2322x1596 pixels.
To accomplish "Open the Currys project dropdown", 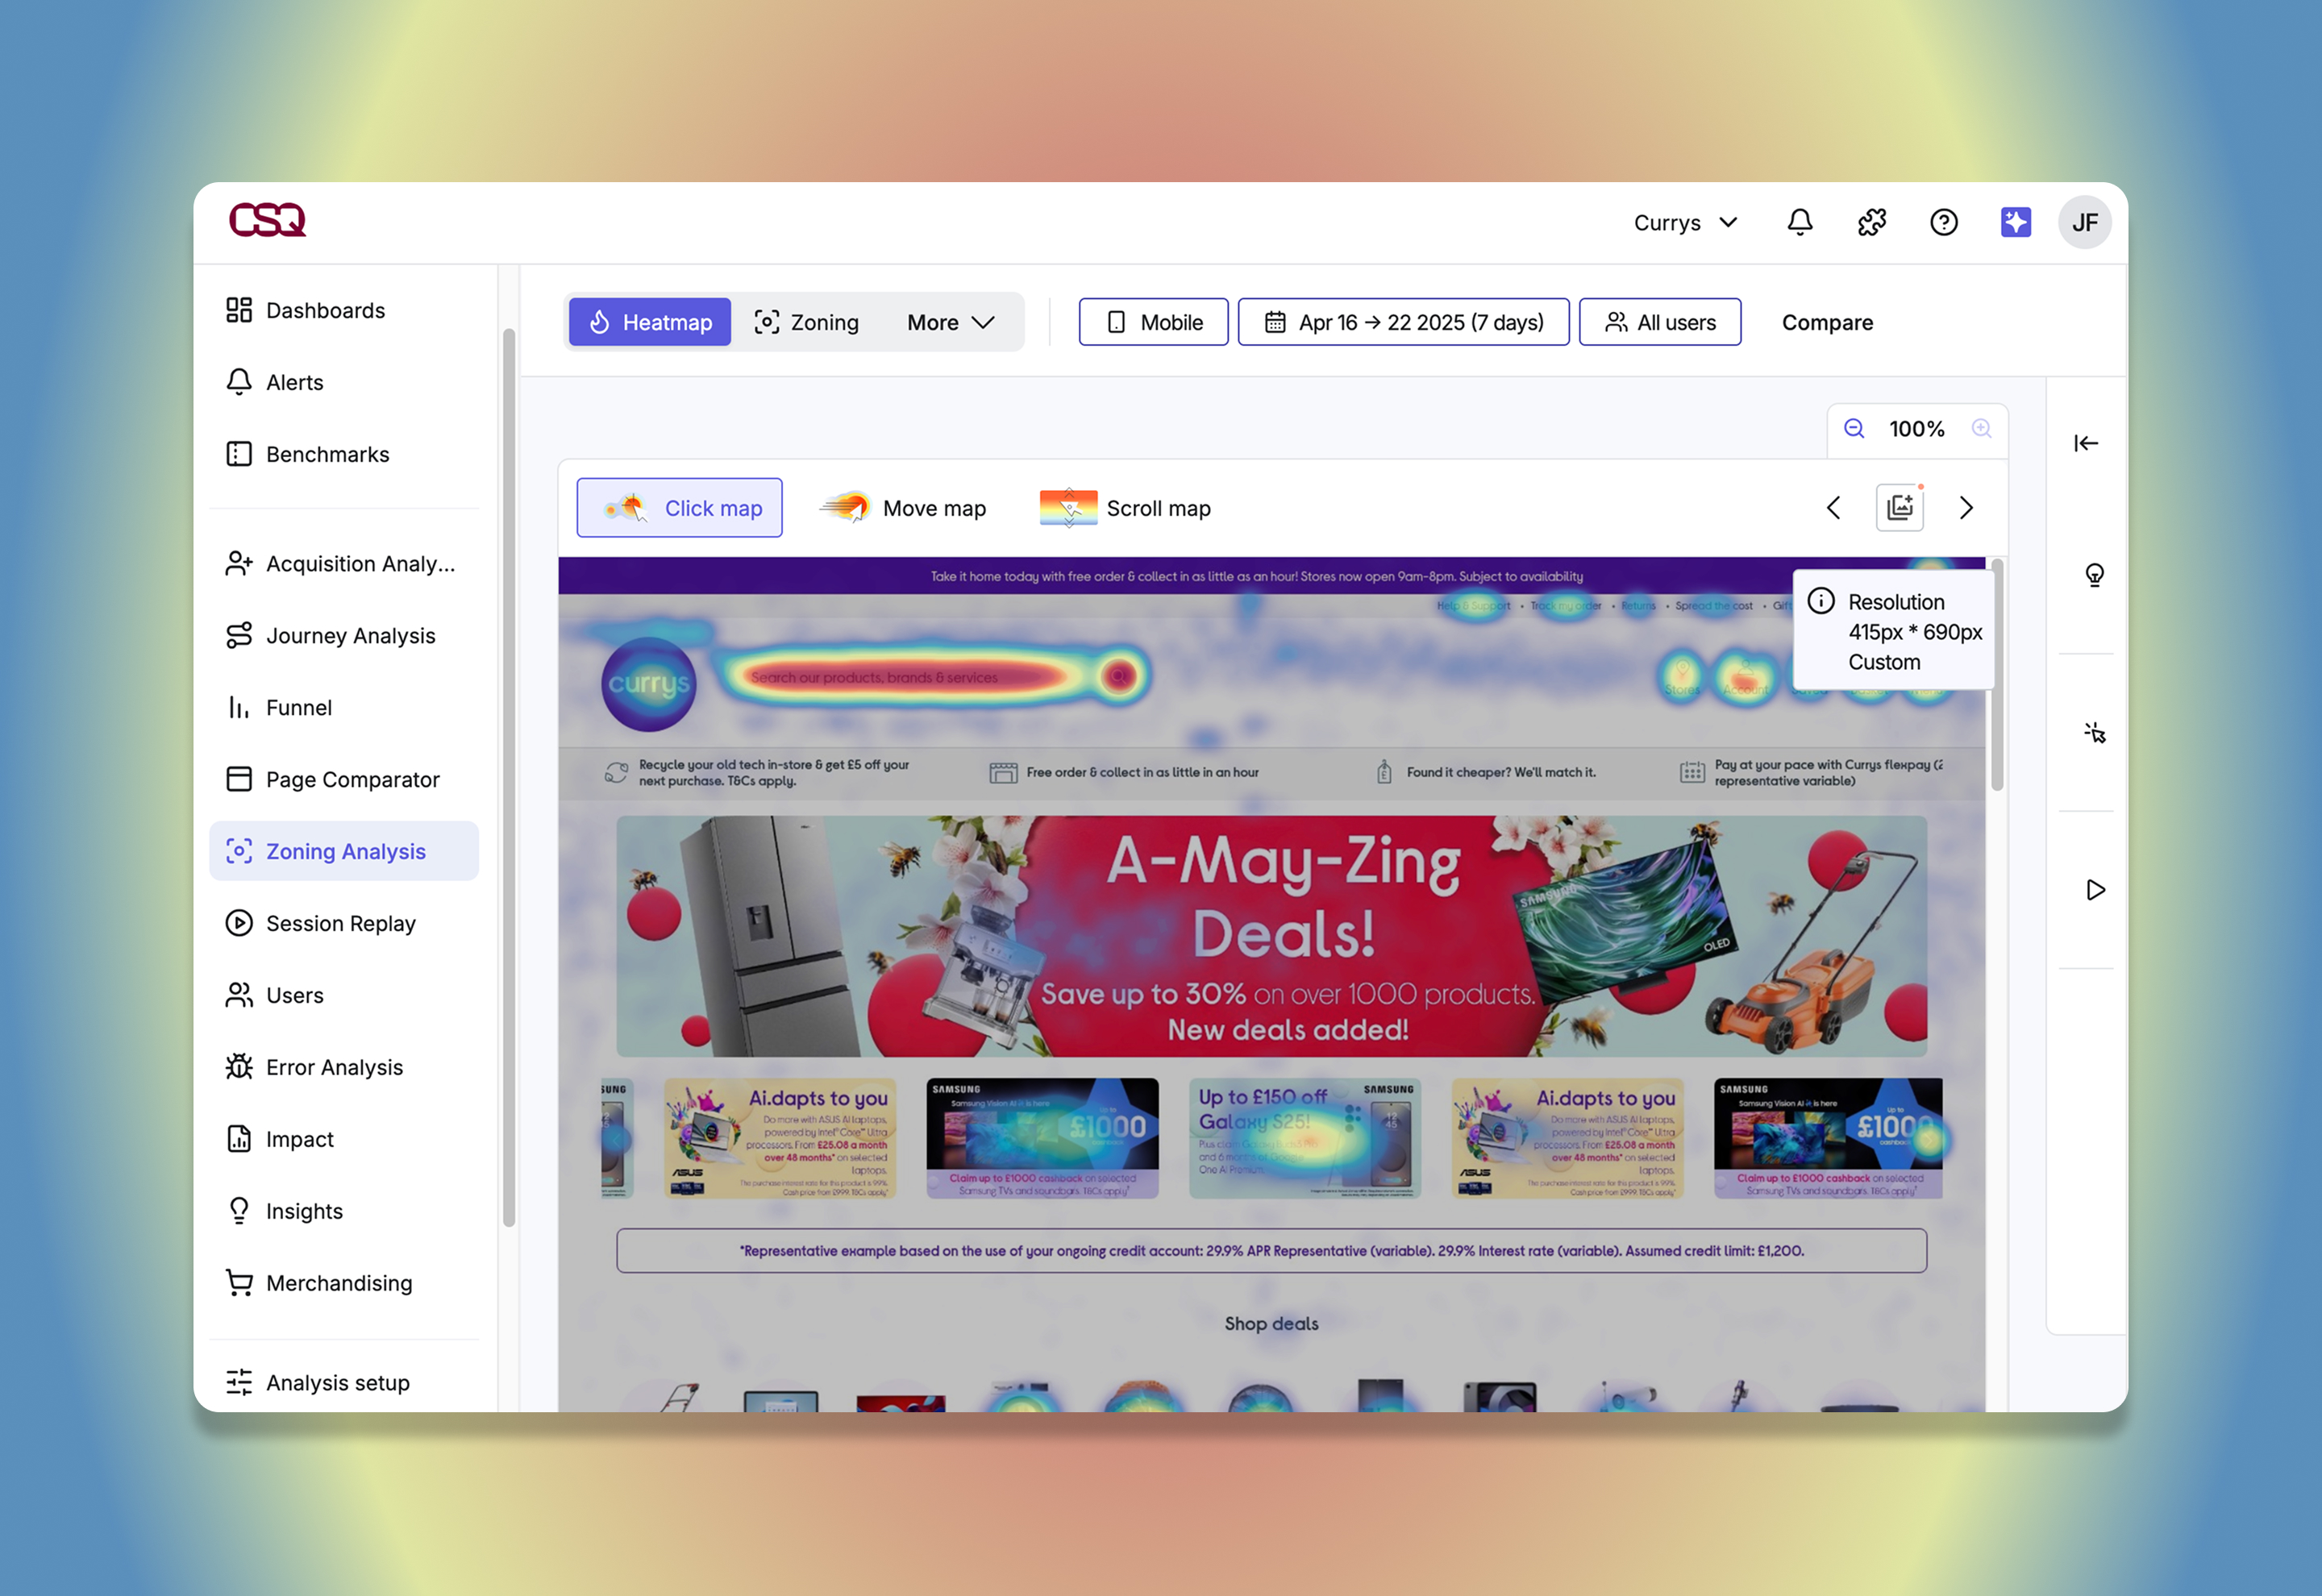I will (1685, 222).
